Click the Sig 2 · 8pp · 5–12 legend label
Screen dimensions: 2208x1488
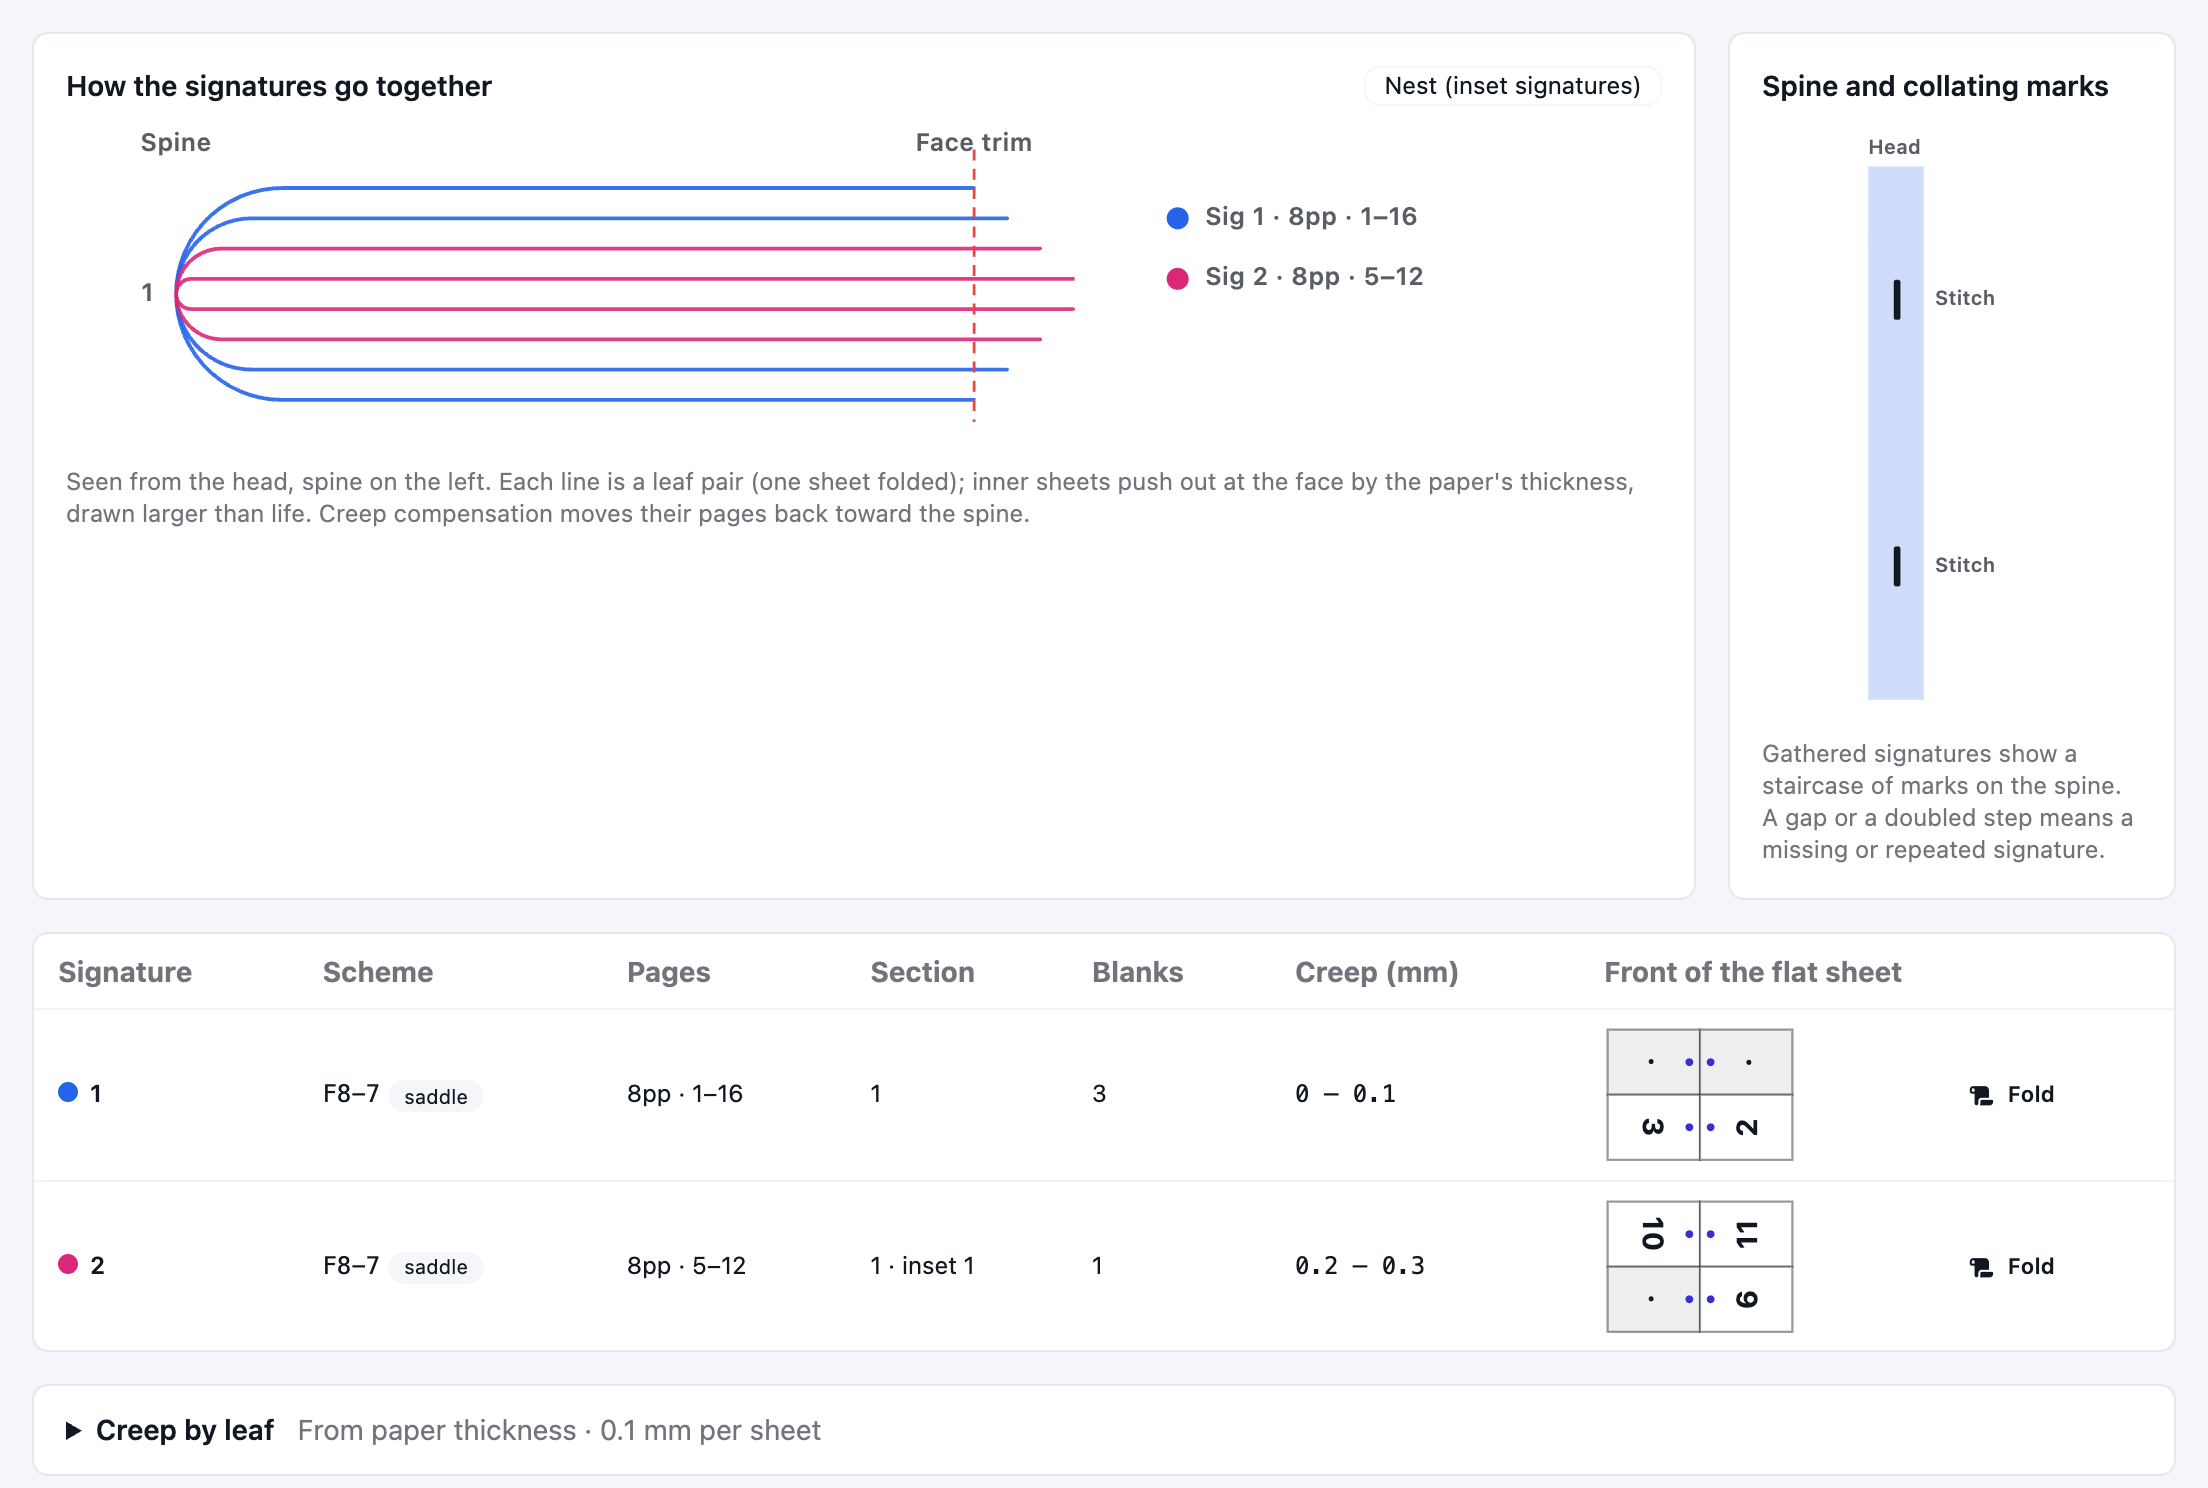[1314, 277]
